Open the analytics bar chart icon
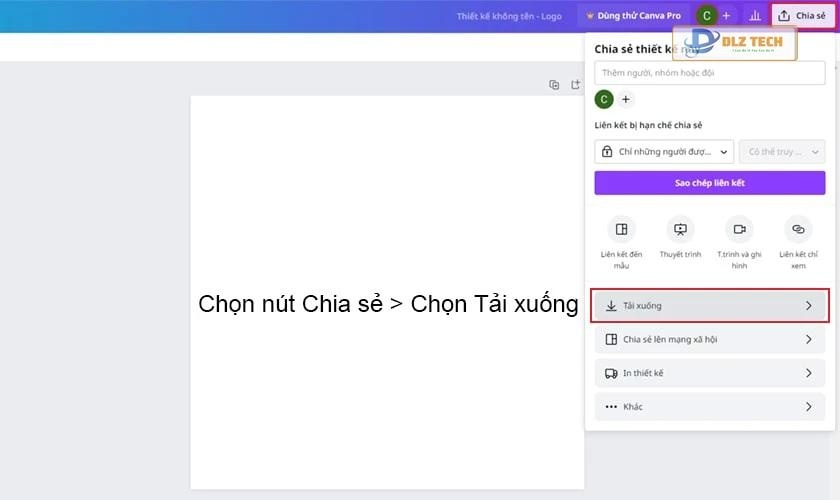840x500 pixels. (755, 16)
